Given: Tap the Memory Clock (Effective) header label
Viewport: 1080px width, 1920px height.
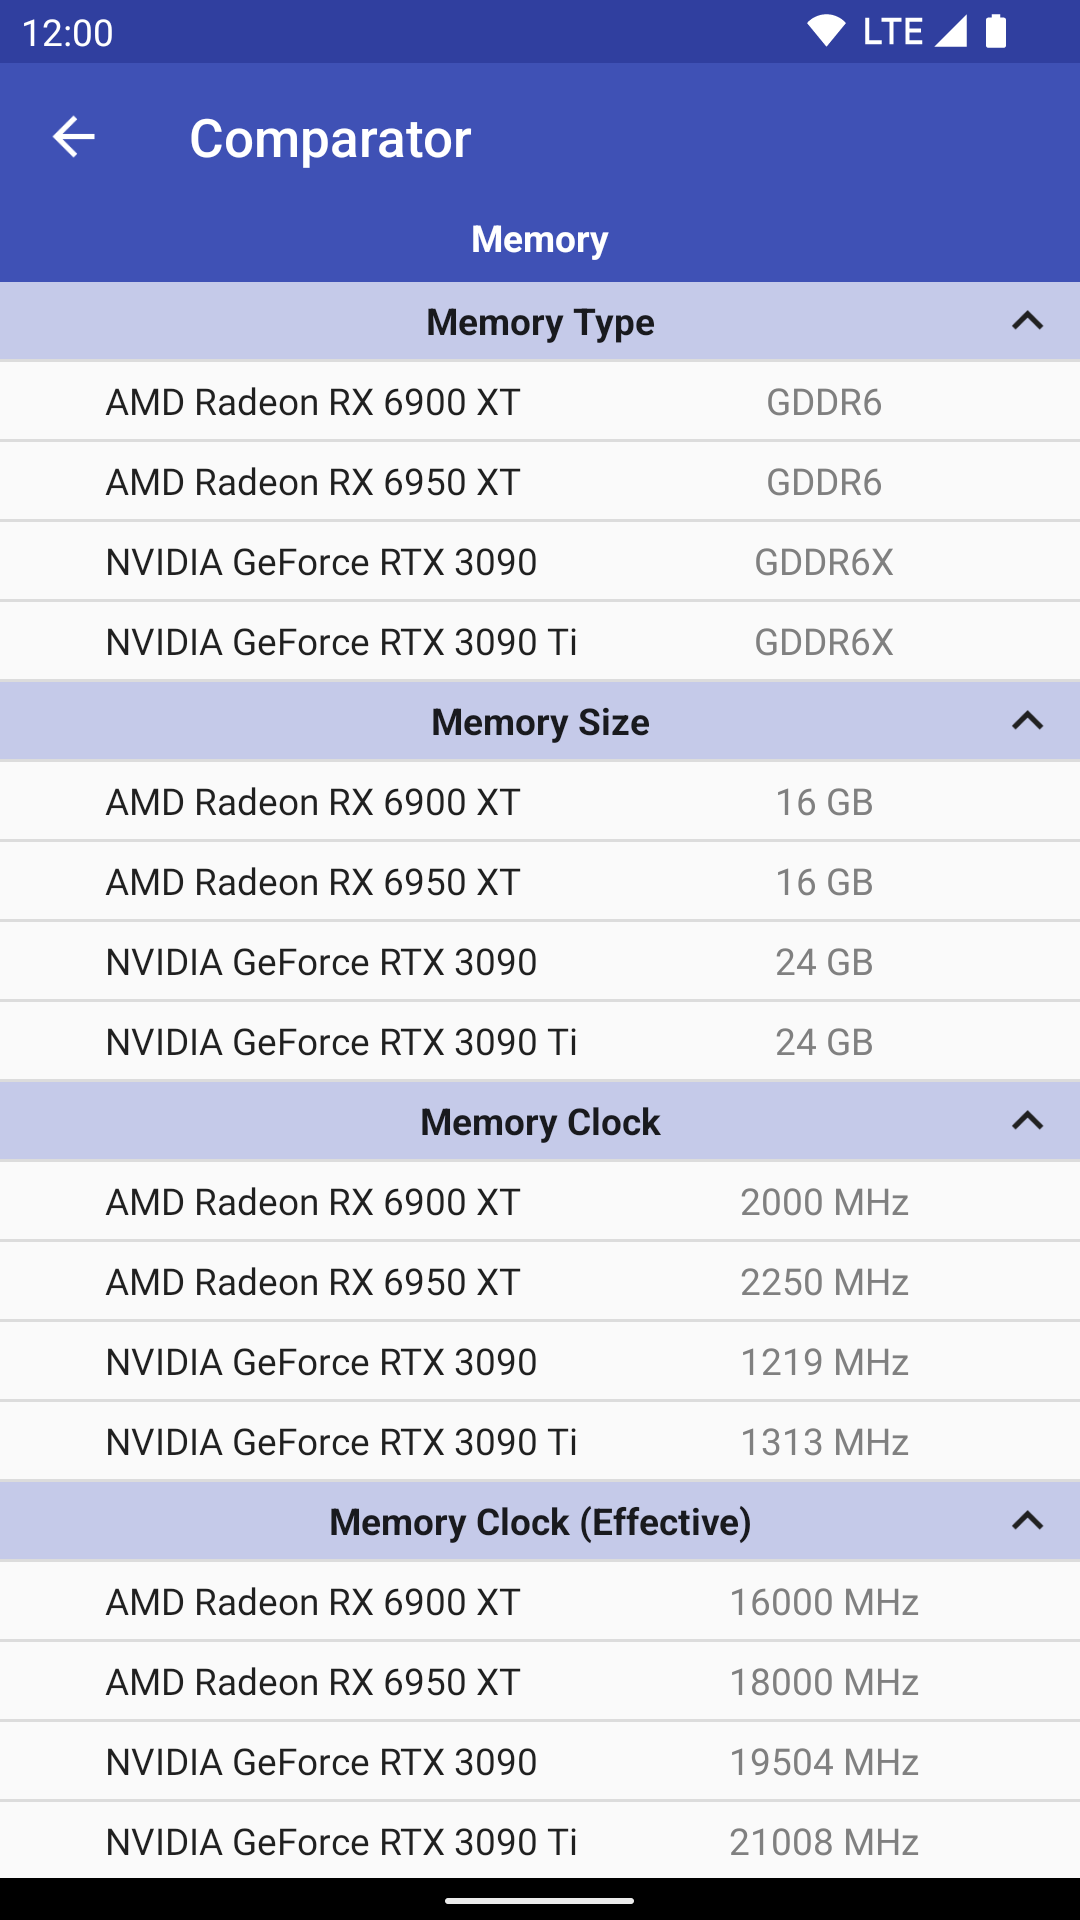Looking at the screenshot, I should pos(540,1522).
